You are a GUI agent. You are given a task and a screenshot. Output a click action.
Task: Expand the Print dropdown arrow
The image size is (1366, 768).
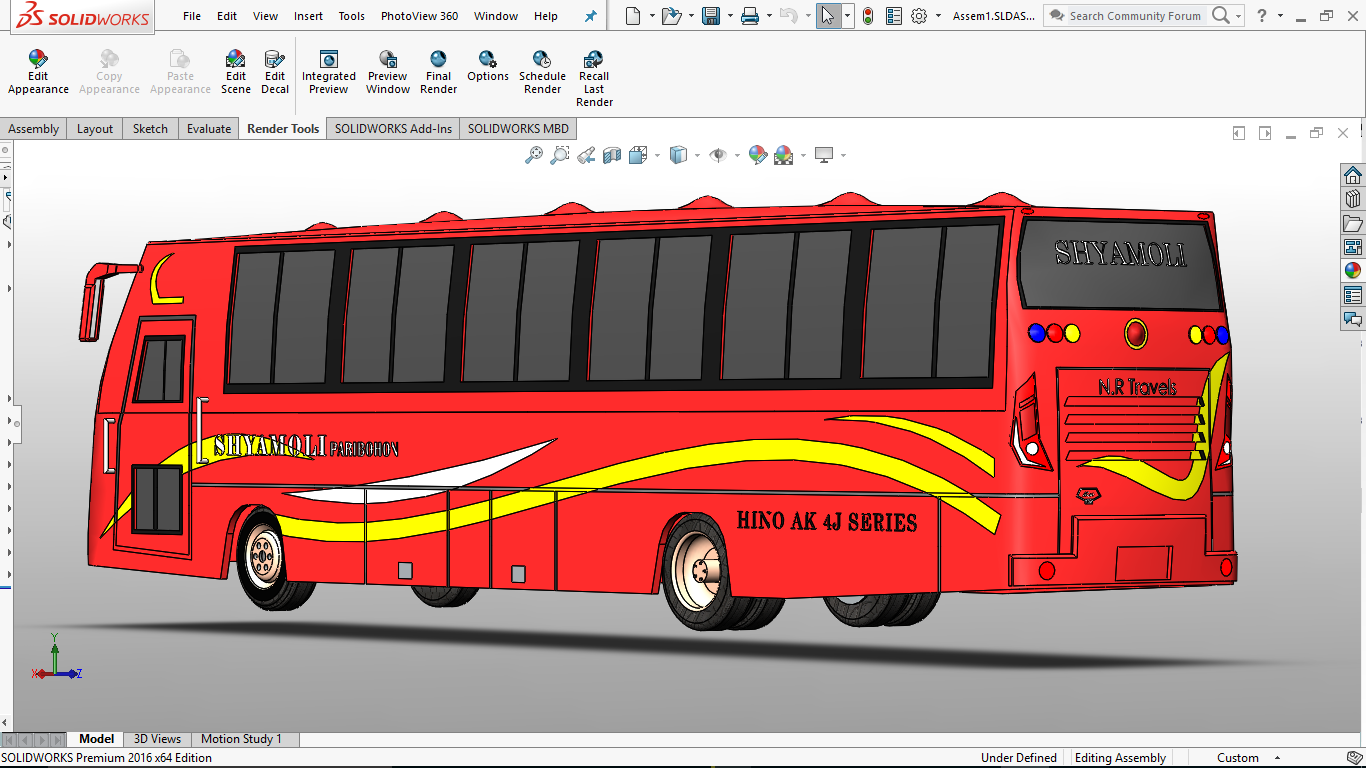click(769, 16)
